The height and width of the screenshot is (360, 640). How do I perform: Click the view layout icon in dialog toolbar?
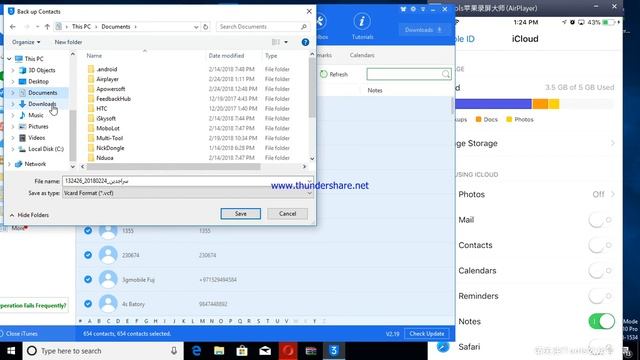(x=276, y=42)
